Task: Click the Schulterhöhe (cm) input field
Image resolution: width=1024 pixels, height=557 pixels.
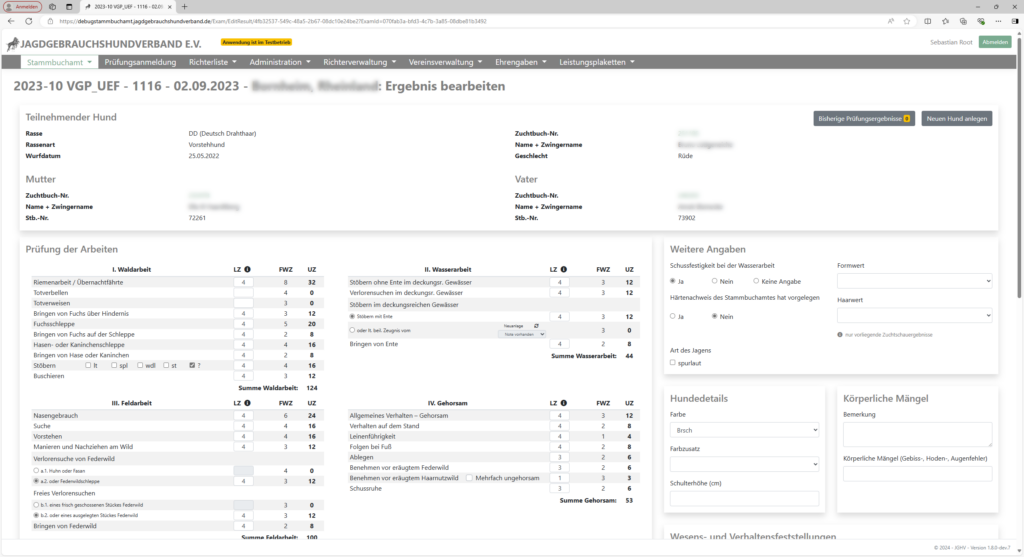Action: 744,499
